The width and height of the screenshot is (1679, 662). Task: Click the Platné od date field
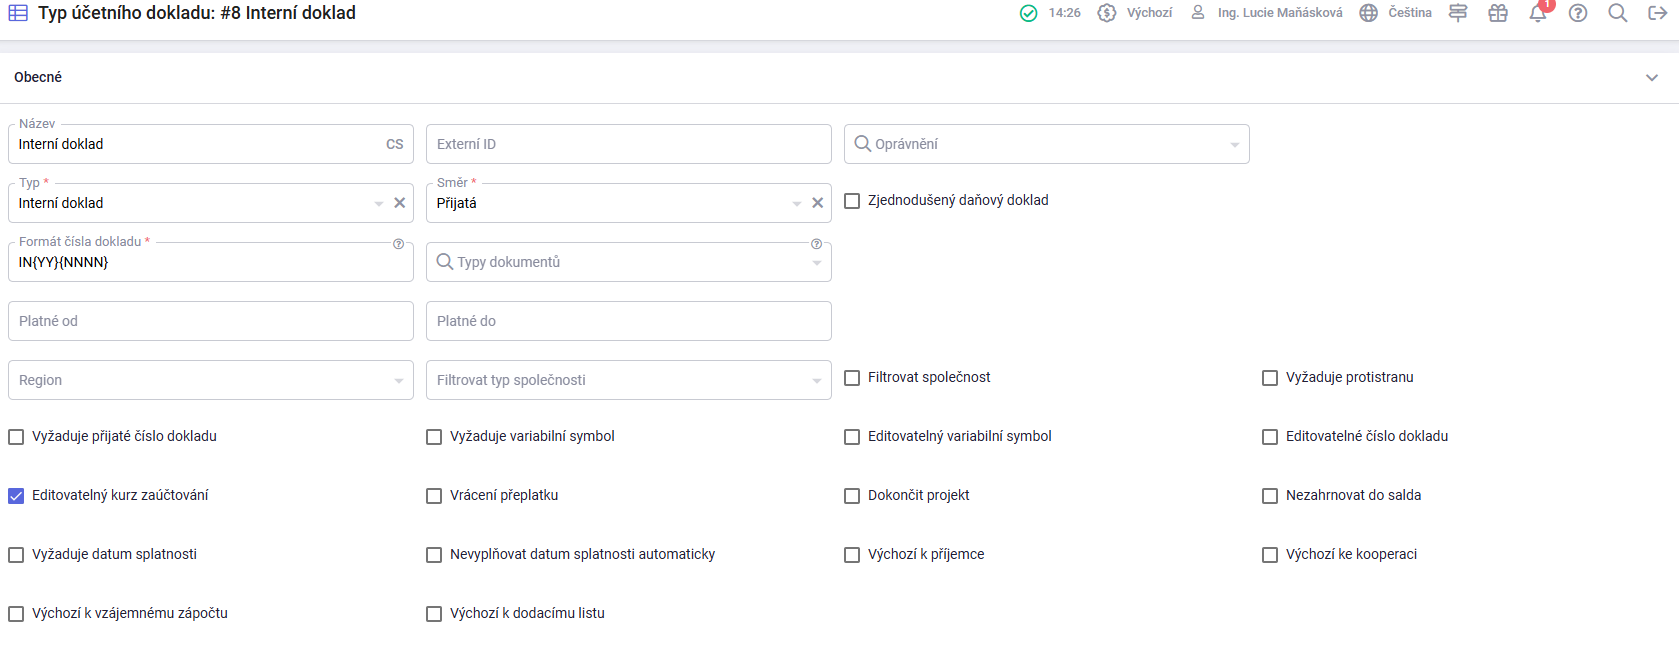point(210,321)
